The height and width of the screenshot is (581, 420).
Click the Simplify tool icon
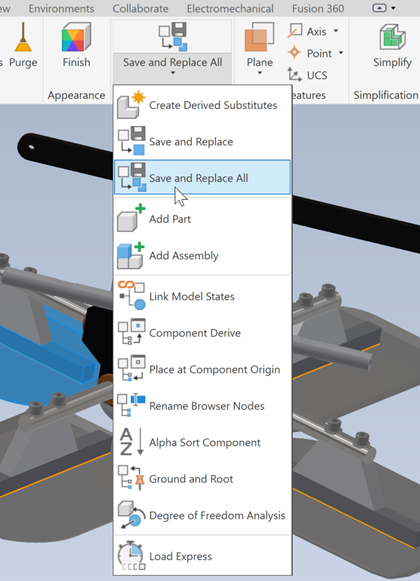[392, 37]
